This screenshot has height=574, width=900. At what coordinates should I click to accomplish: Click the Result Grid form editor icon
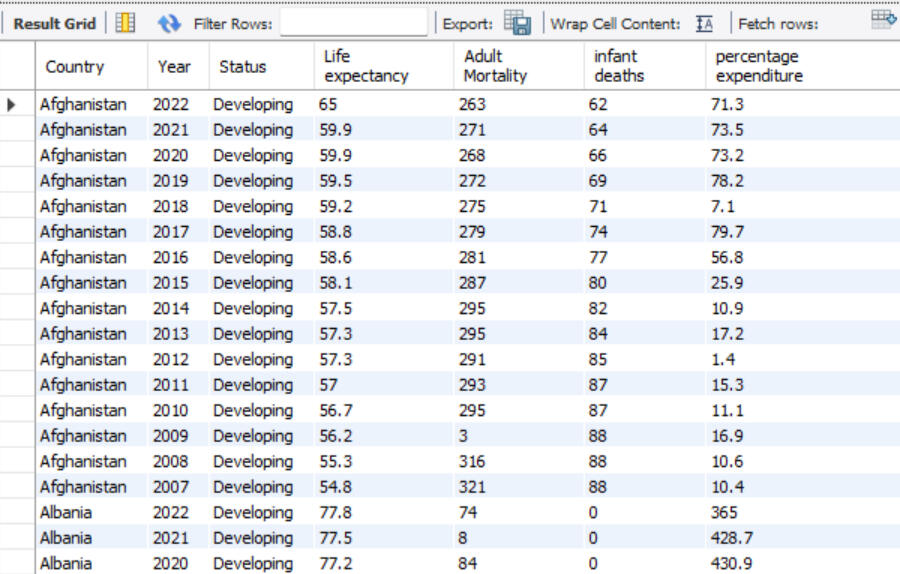[125, 23]
